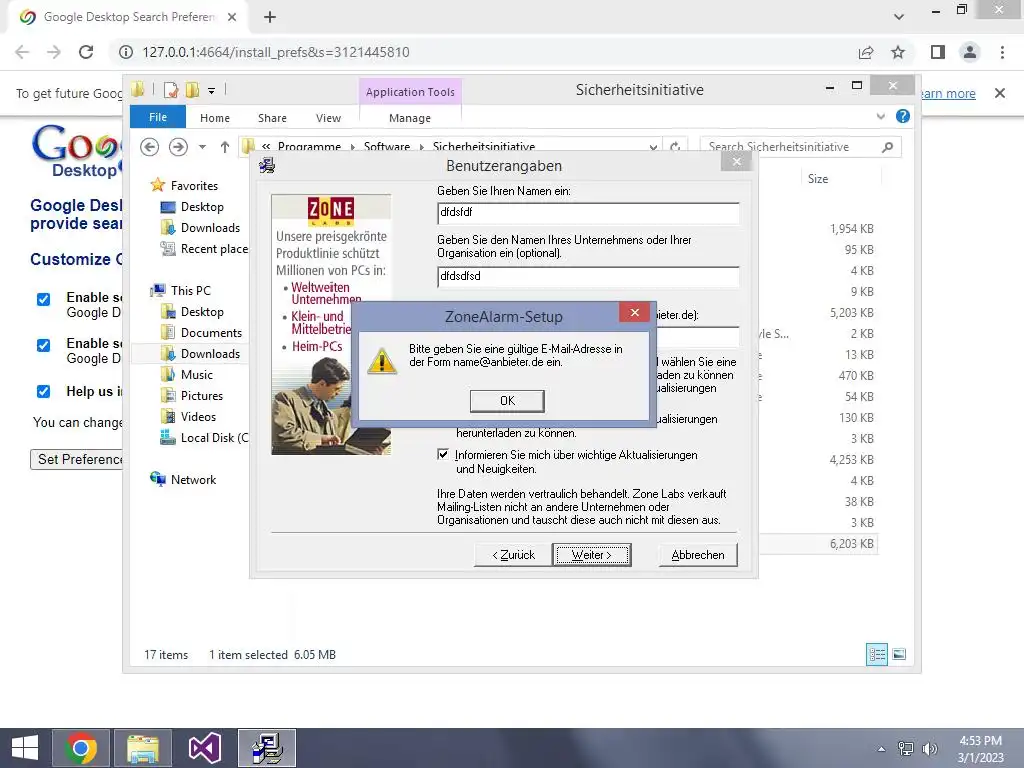Select This PC in navigation pane
This screenshot has height=768, width=1024.
pos(190,291)
